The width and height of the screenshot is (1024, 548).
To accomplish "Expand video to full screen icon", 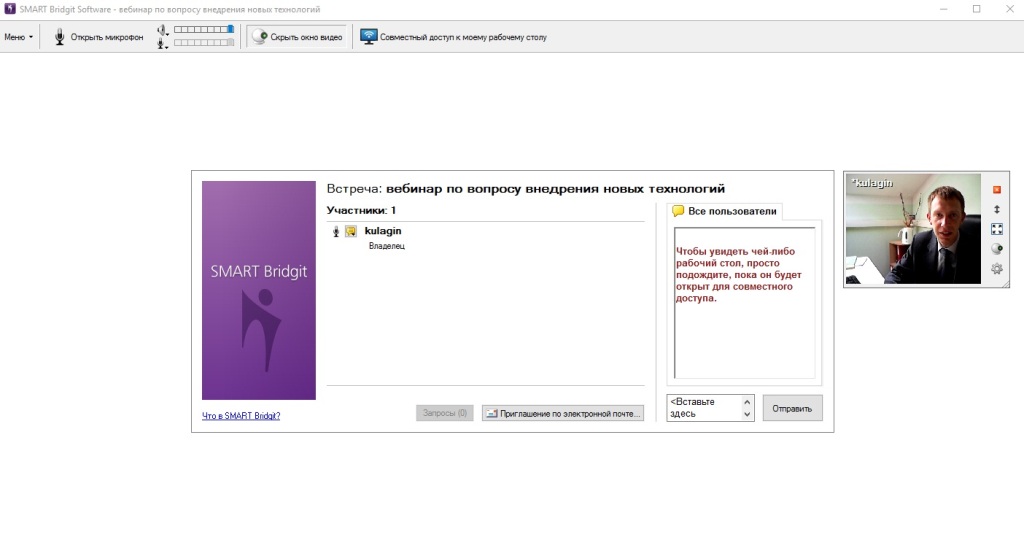I will [996, 229].
